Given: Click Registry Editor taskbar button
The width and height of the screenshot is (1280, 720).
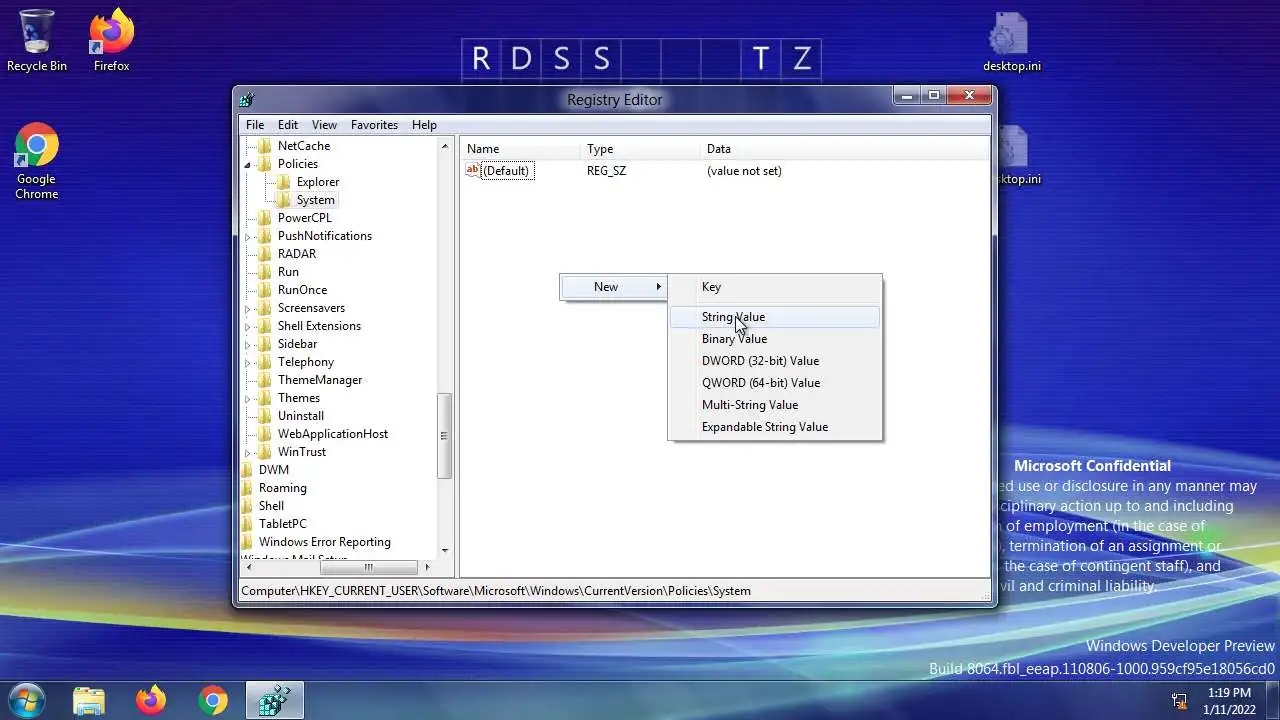Looking at the screenshot, I should point(275,700).
